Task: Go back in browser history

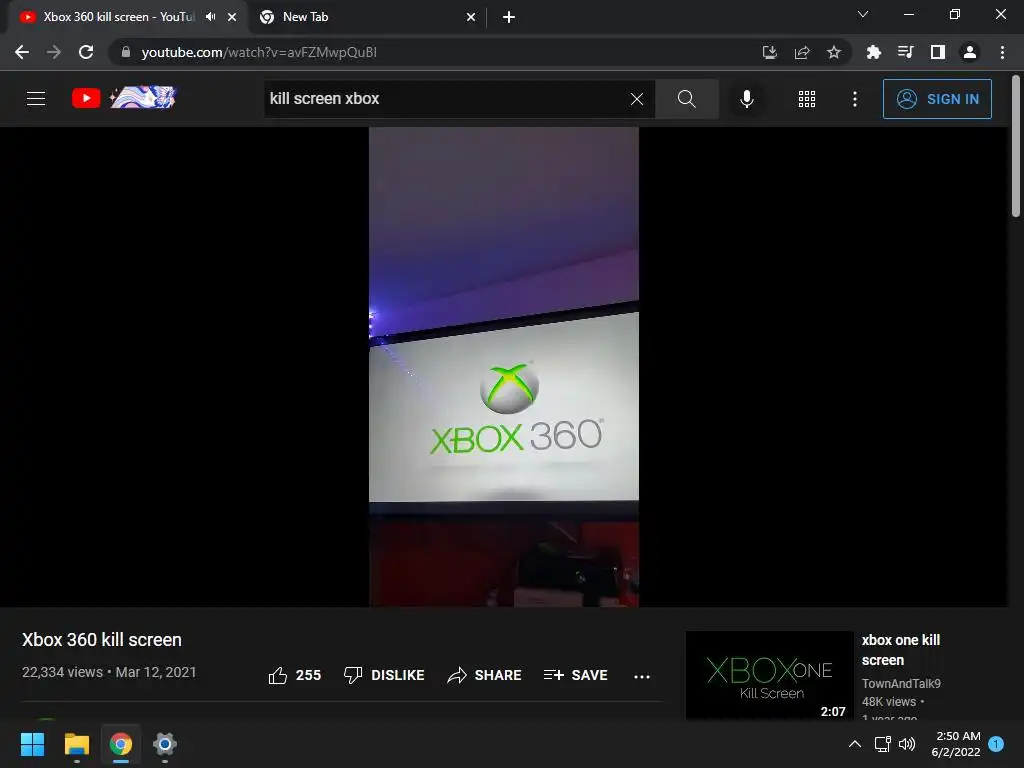Action: tap(22, 52)
